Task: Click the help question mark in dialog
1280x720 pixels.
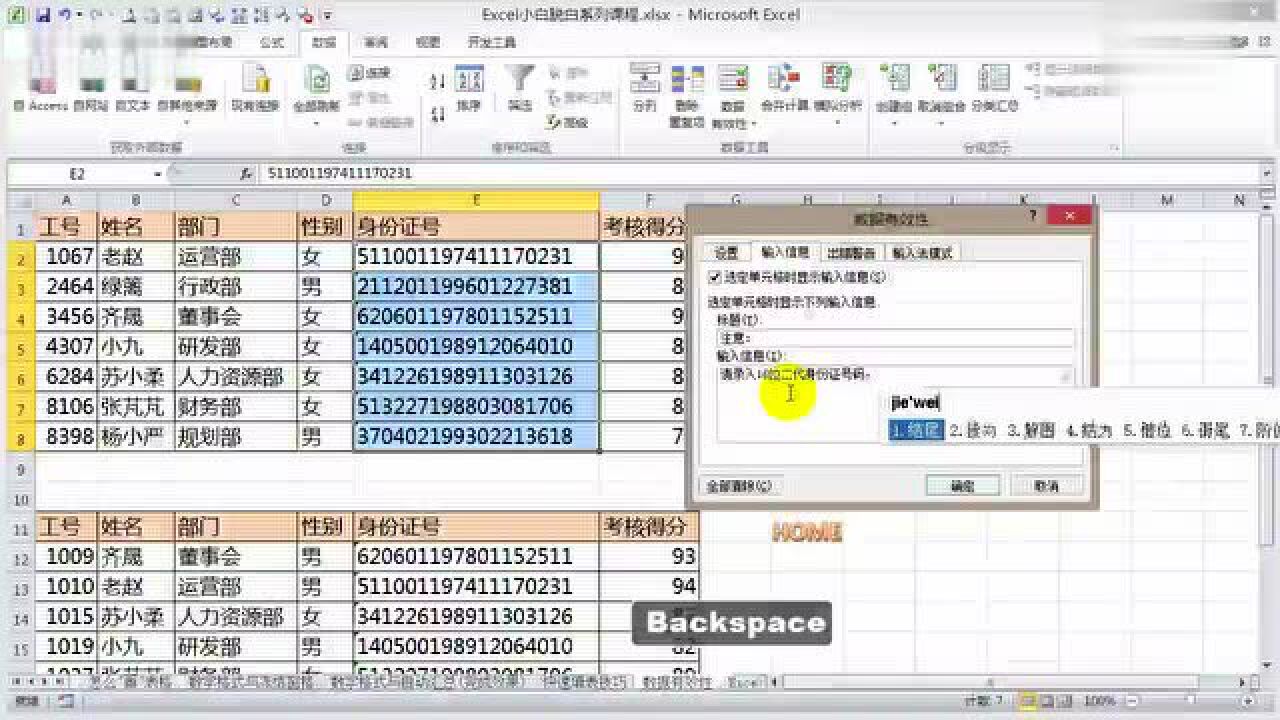Action: (1033, 216)
